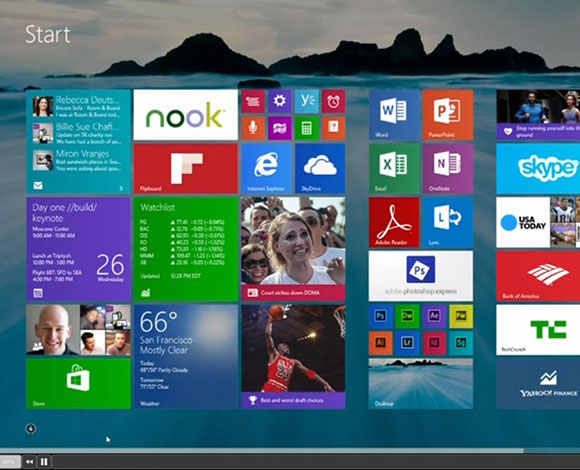Open the Yahoo Finance tile

[538, 383]
